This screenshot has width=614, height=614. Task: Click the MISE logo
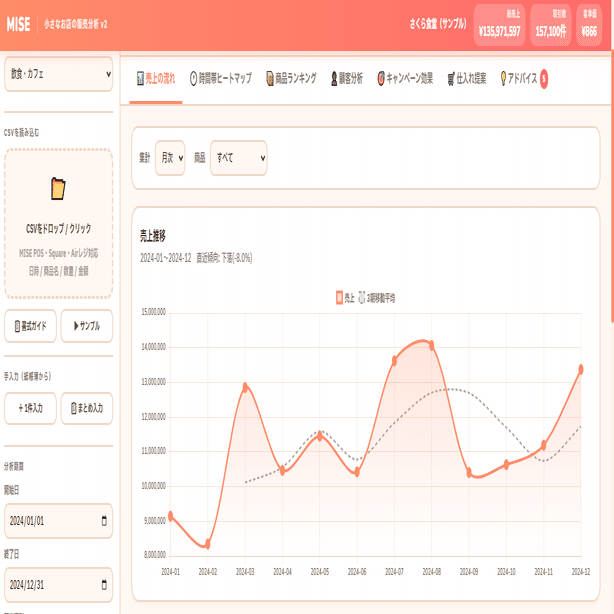tap(18, 24)
